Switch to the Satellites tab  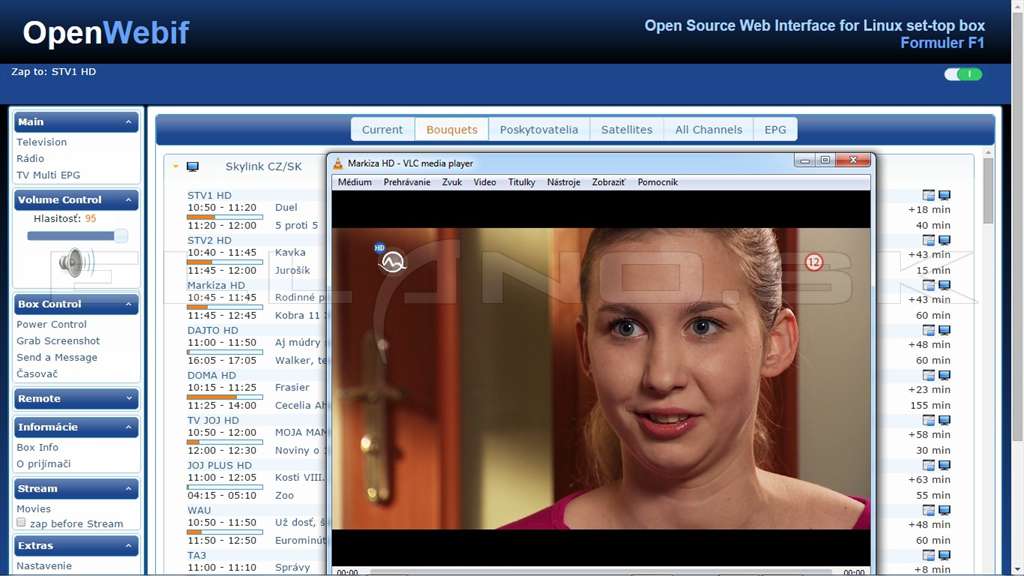pos(626,129)
